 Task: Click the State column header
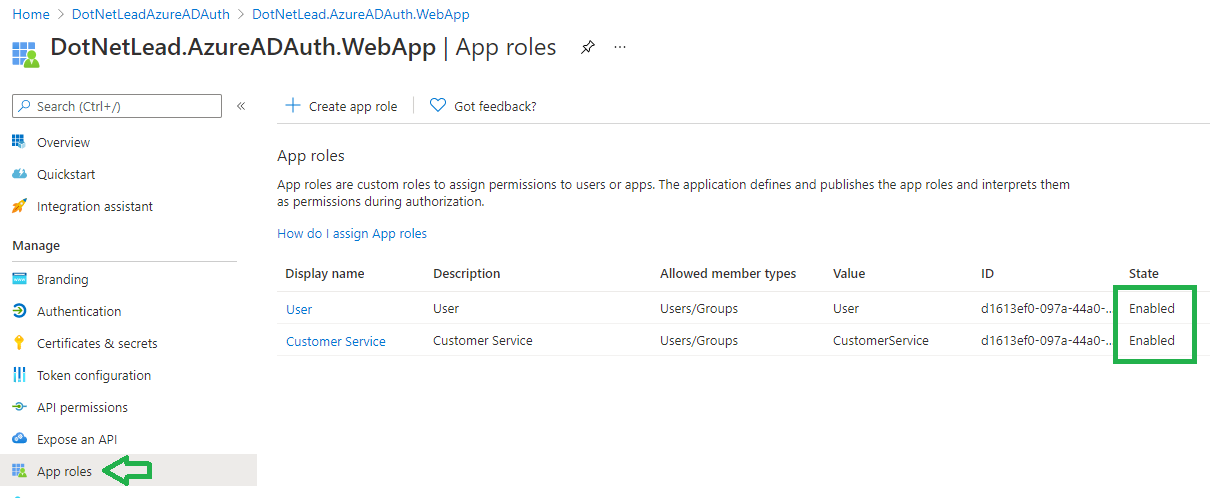pyautogui.click(x=1144, y=273)
